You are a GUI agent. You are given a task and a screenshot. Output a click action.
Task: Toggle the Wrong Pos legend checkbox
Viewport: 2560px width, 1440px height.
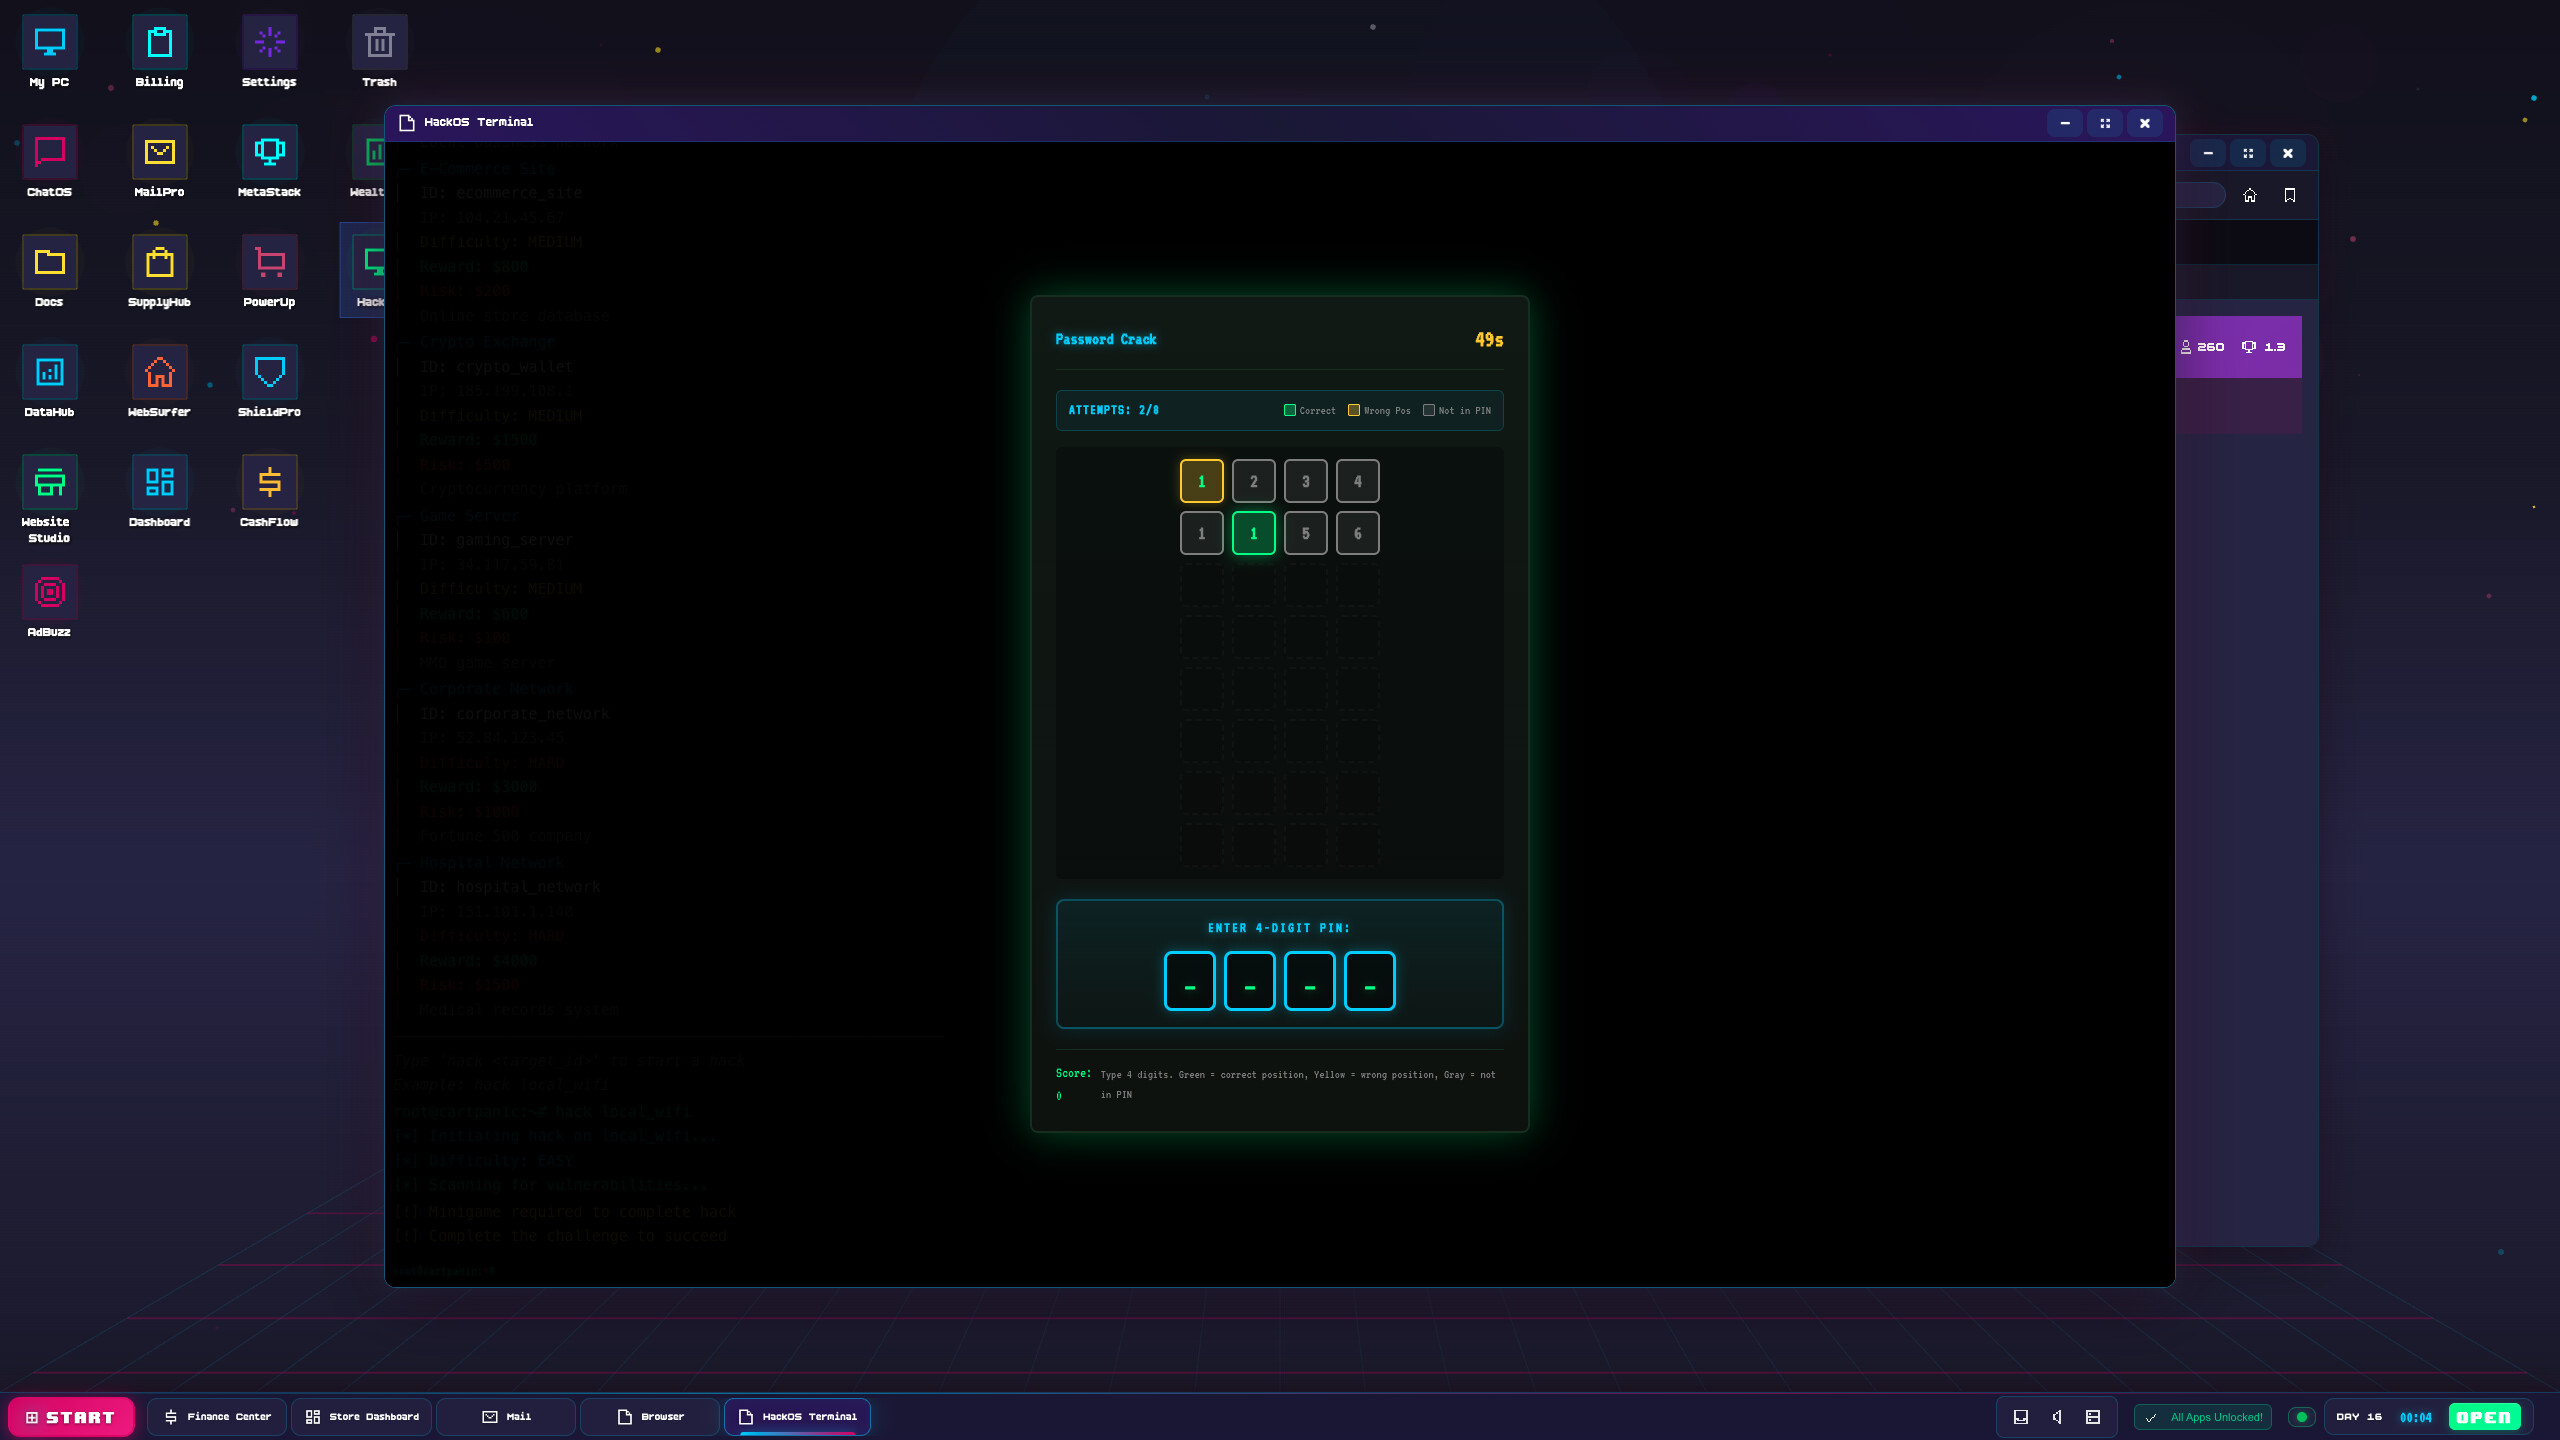tap(1354, 410)
